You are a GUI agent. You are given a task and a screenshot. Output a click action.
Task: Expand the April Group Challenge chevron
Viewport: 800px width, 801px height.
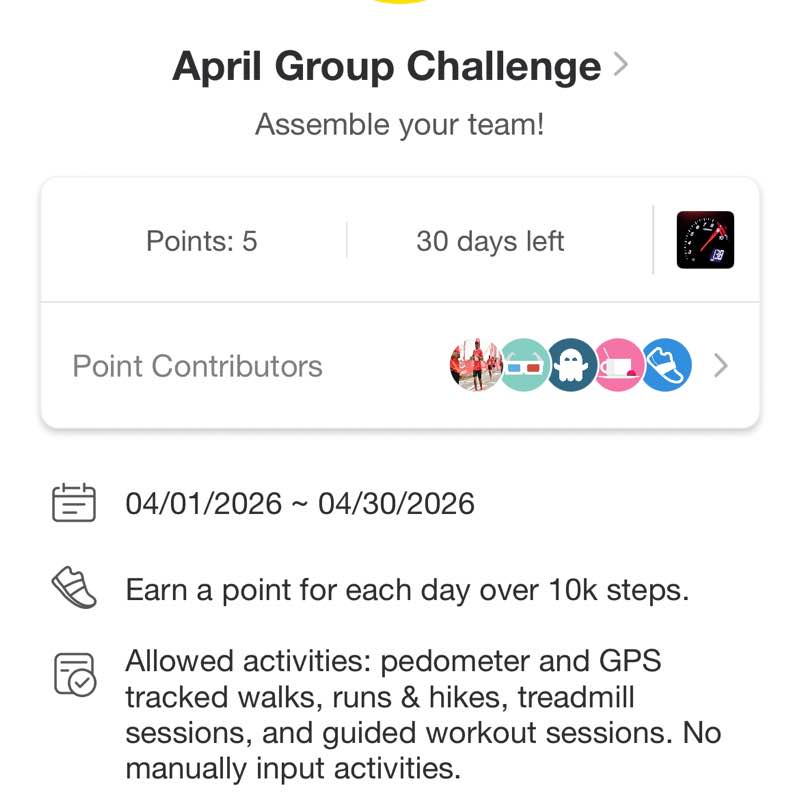coord(621,66)
